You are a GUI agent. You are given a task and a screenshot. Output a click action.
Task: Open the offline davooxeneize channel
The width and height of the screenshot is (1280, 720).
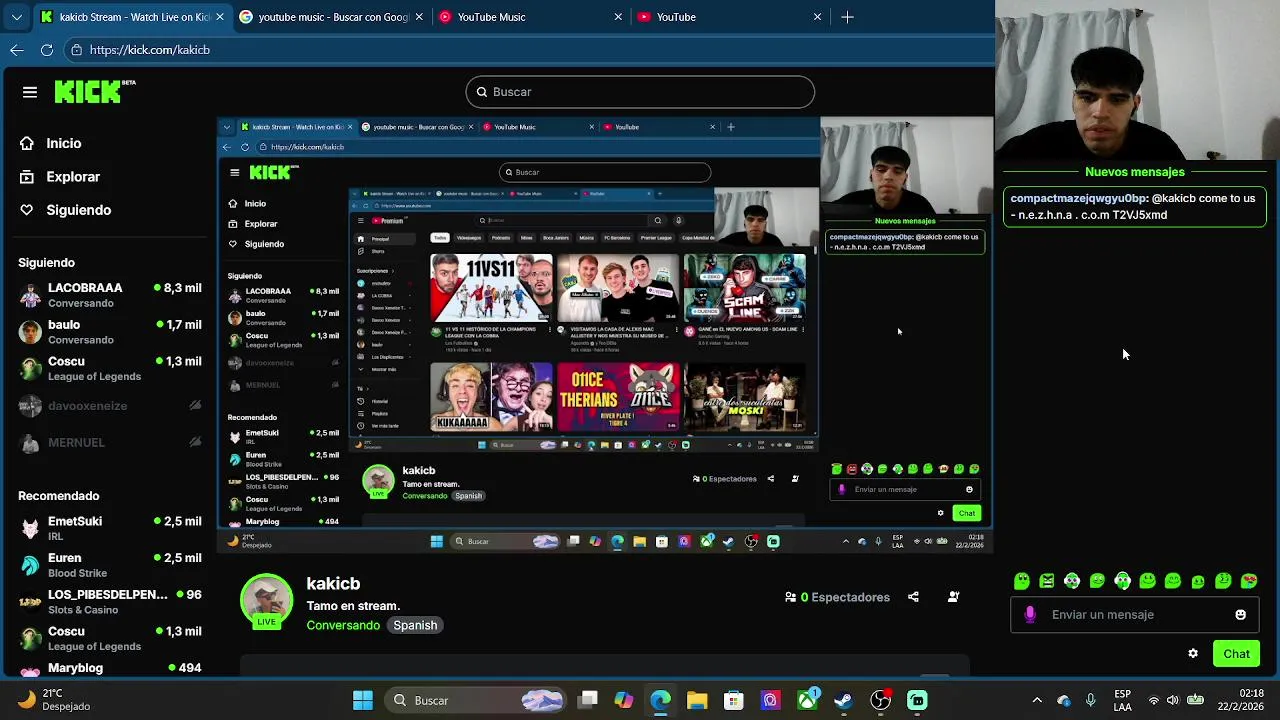[110, 406]
